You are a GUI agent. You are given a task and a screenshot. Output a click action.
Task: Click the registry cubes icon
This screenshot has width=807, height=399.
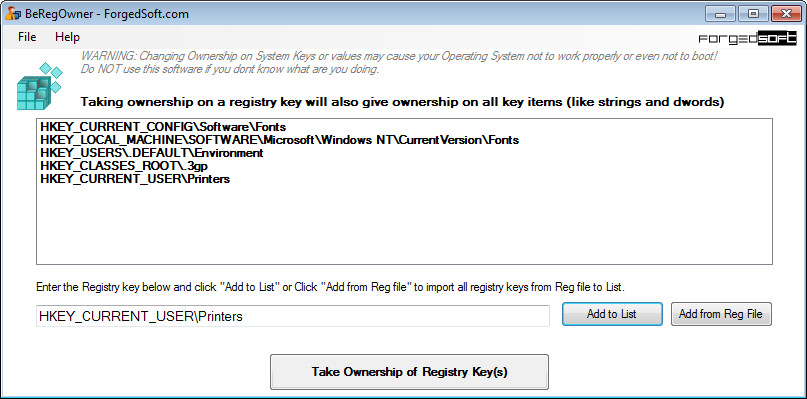point(39,85)
